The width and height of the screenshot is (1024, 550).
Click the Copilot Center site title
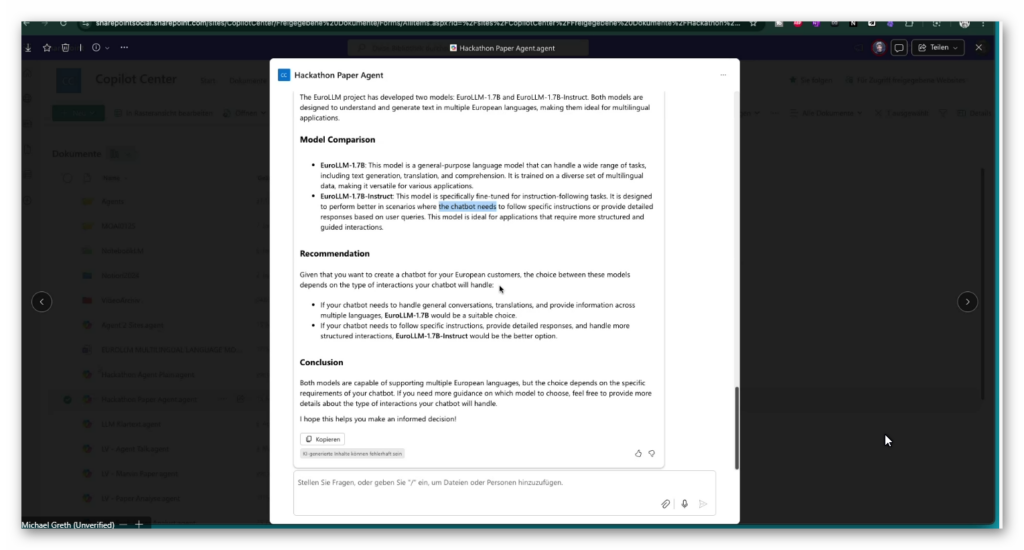(x=136, y=79)
